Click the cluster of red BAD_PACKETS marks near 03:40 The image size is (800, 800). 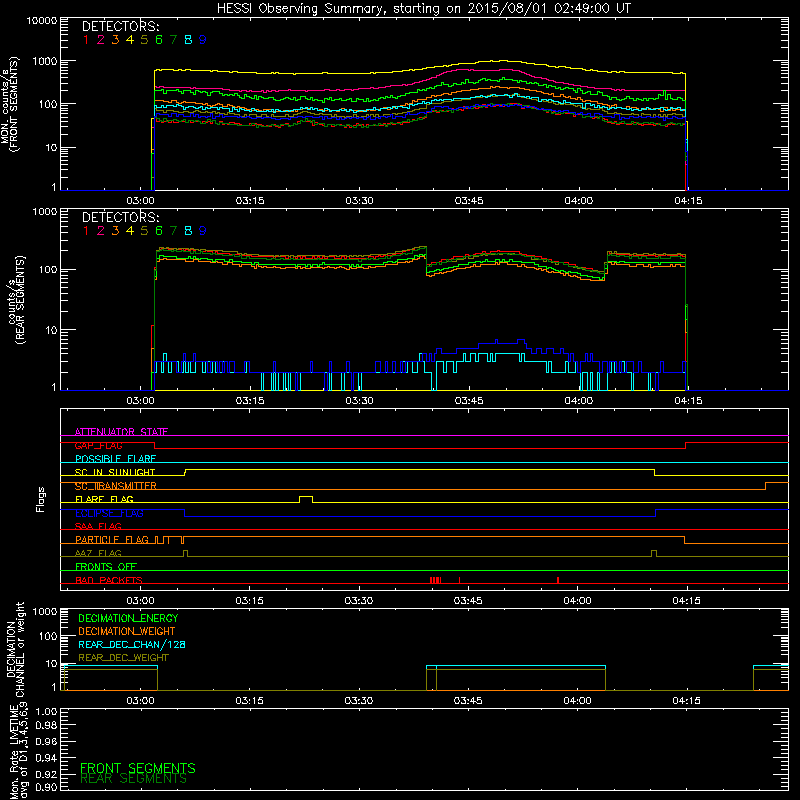[435, 580]
